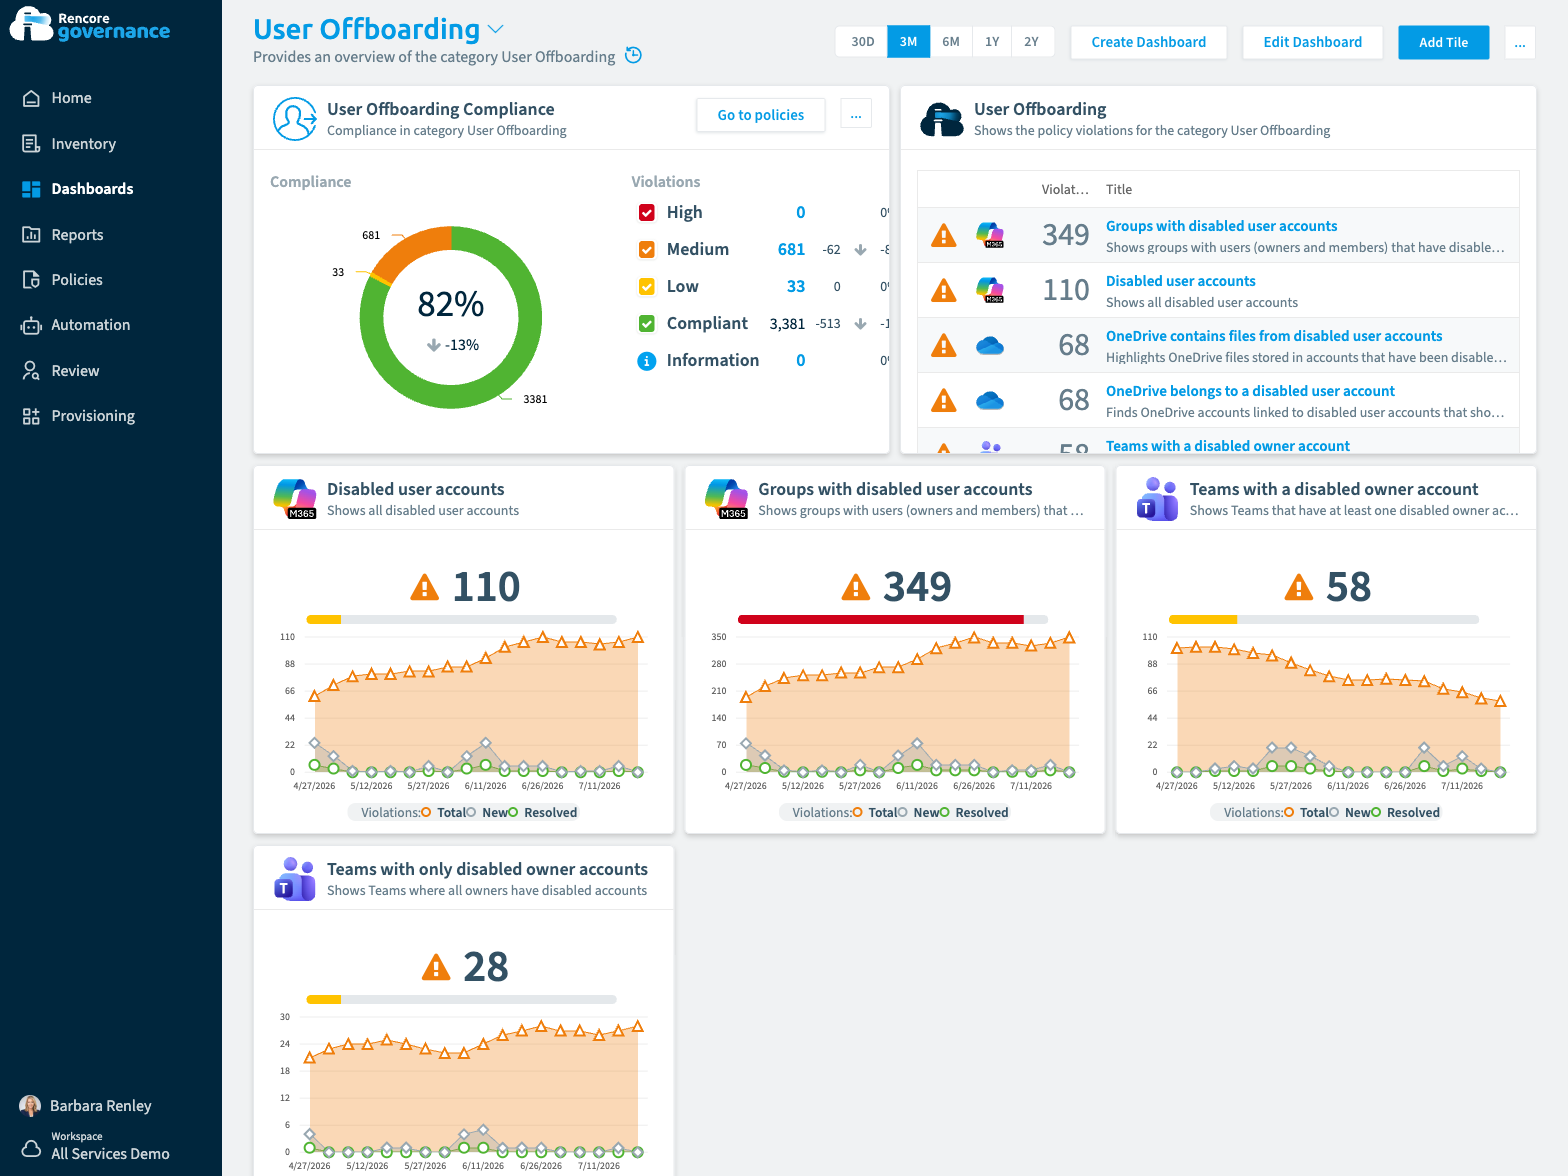Toggle New series in the Groups with disabled user accounts legend
The height and width of the screenshot is (1176, 1568).
(919, 813)
